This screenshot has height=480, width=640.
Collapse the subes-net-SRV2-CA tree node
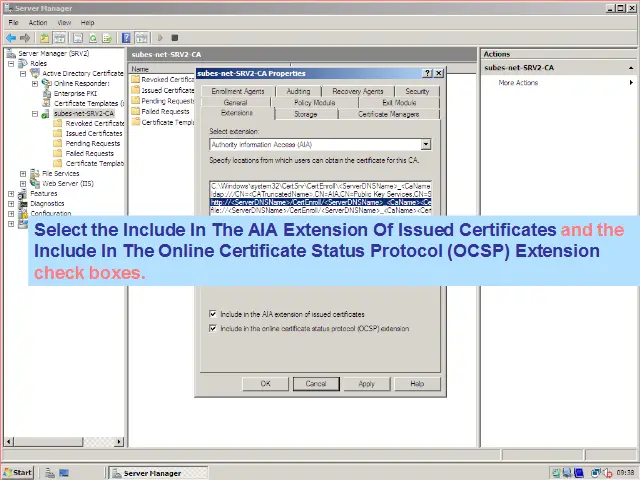33,114
